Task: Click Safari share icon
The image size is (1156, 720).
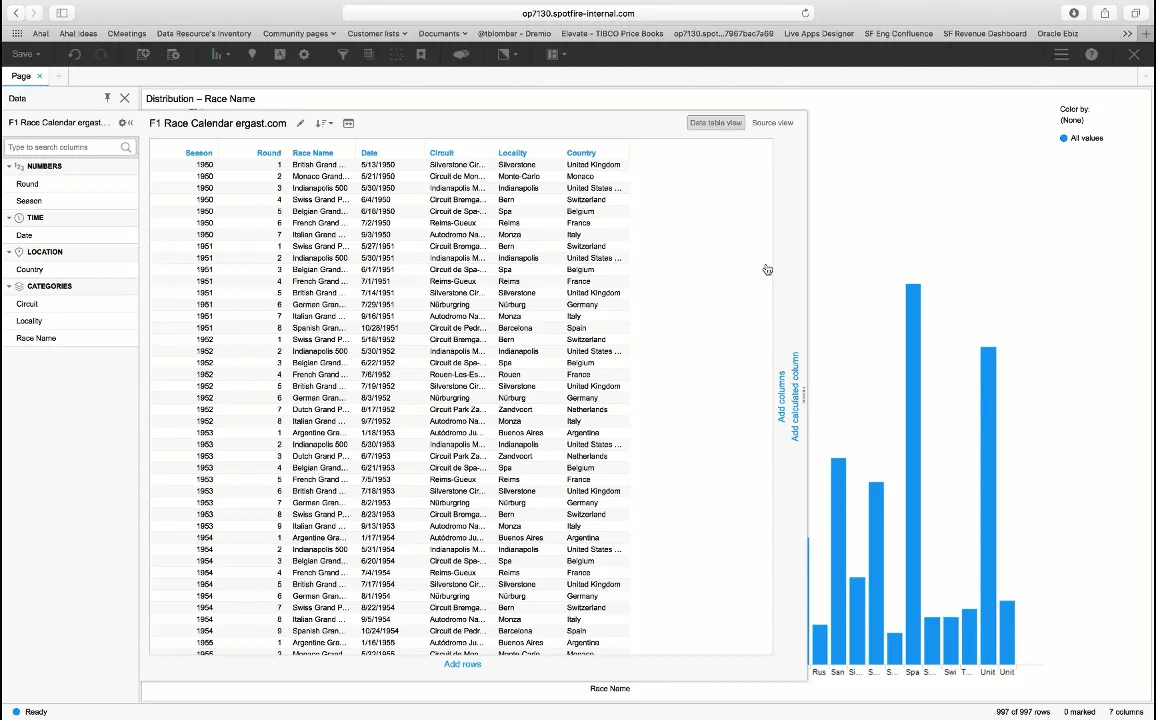Action: (x=1105, y=13)
